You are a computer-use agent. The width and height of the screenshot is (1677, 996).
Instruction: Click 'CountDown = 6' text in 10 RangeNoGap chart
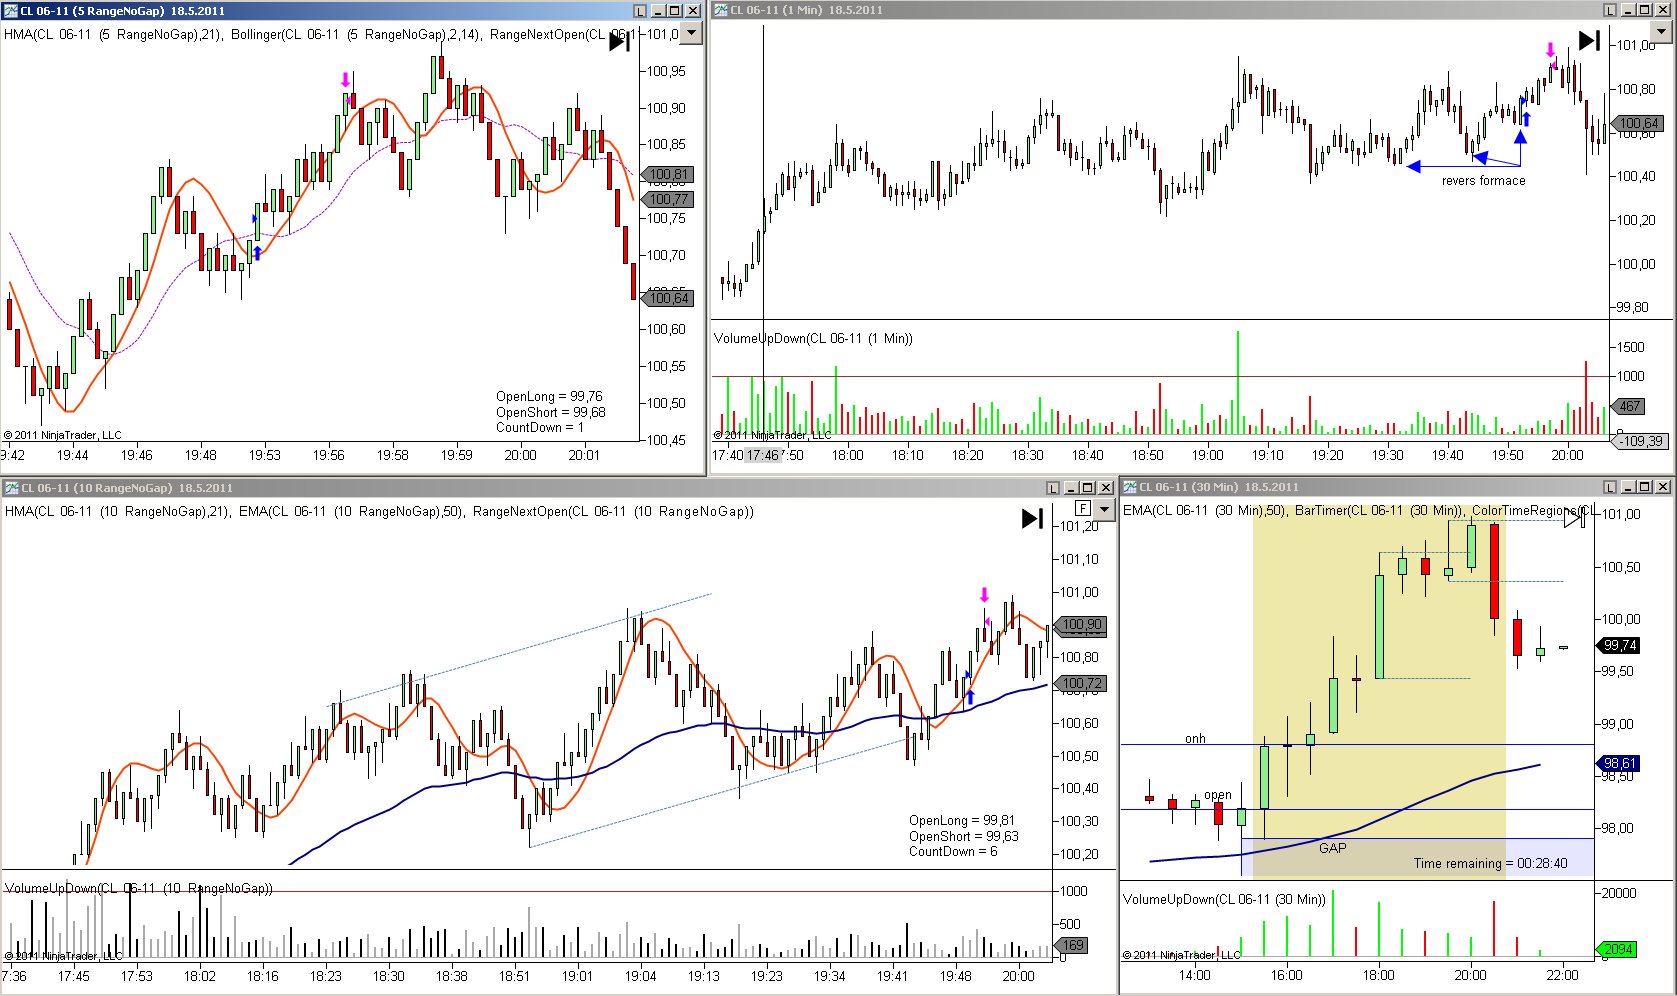[952, 851]
